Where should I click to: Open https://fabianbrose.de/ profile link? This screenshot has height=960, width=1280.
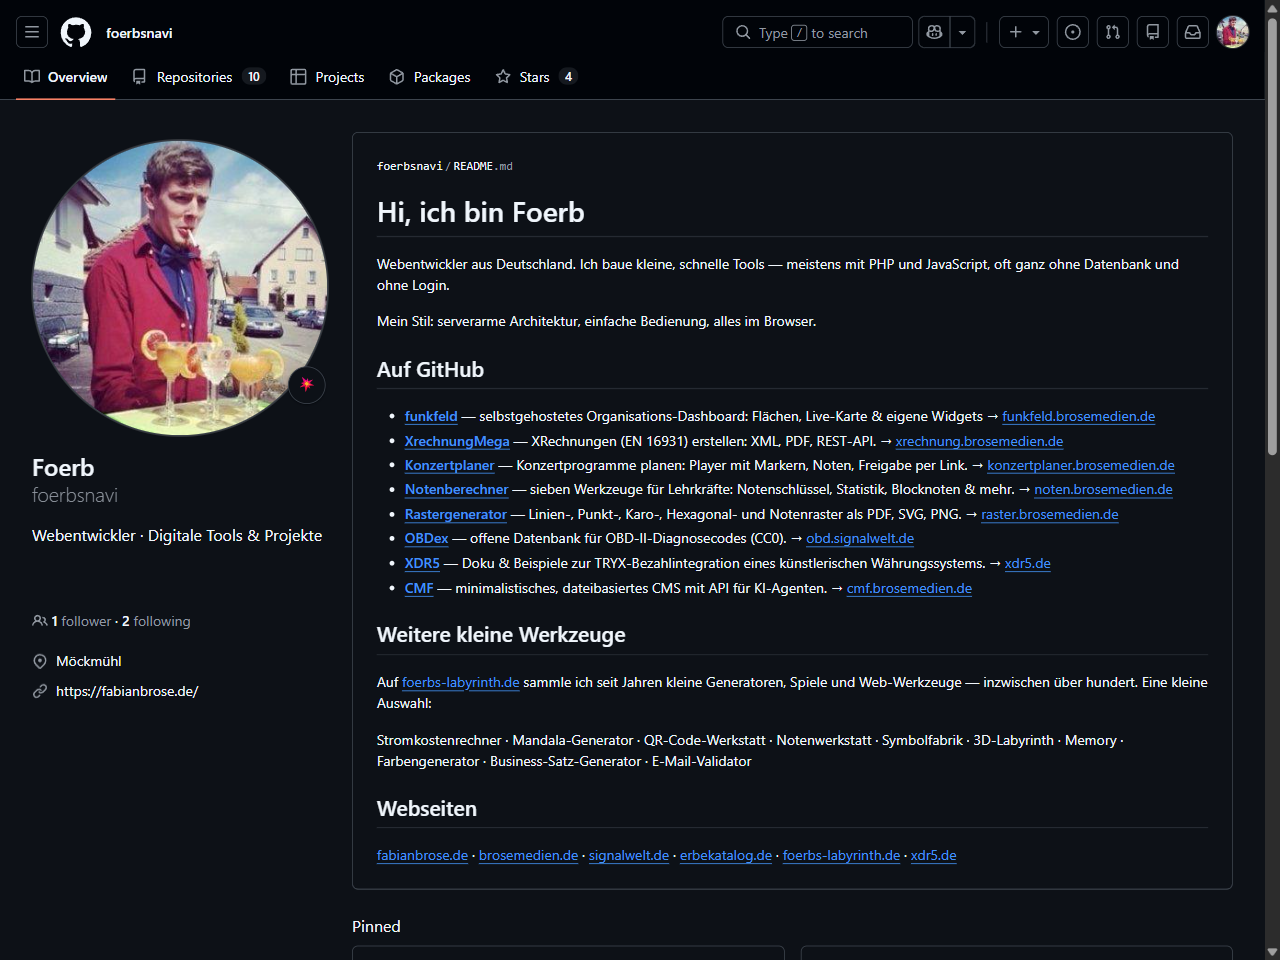coord(127,691)
